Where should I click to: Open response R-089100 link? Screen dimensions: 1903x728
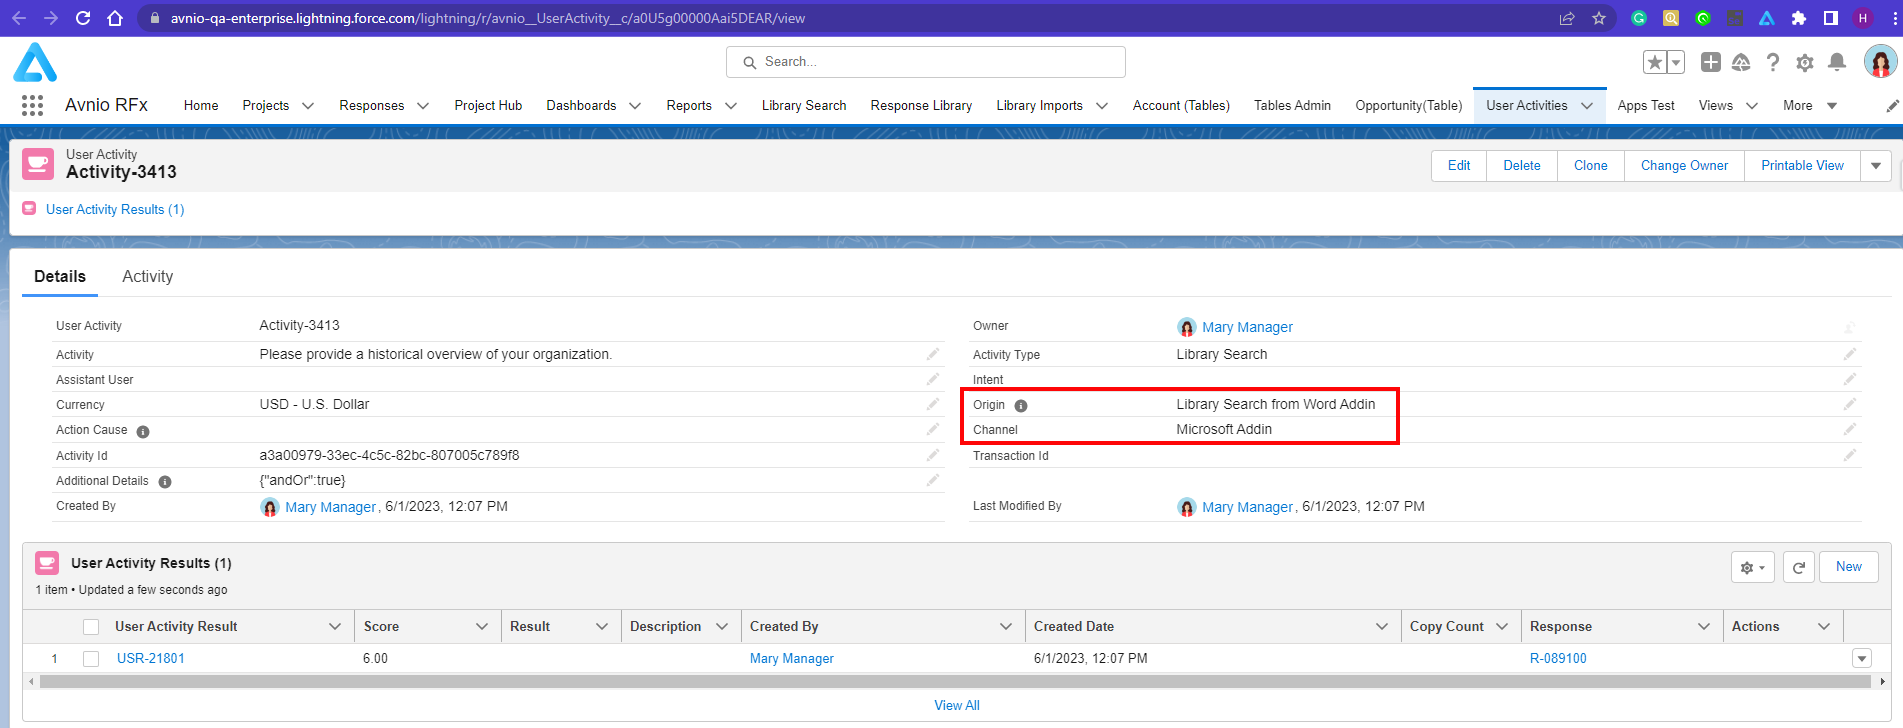click(1558, 659)
